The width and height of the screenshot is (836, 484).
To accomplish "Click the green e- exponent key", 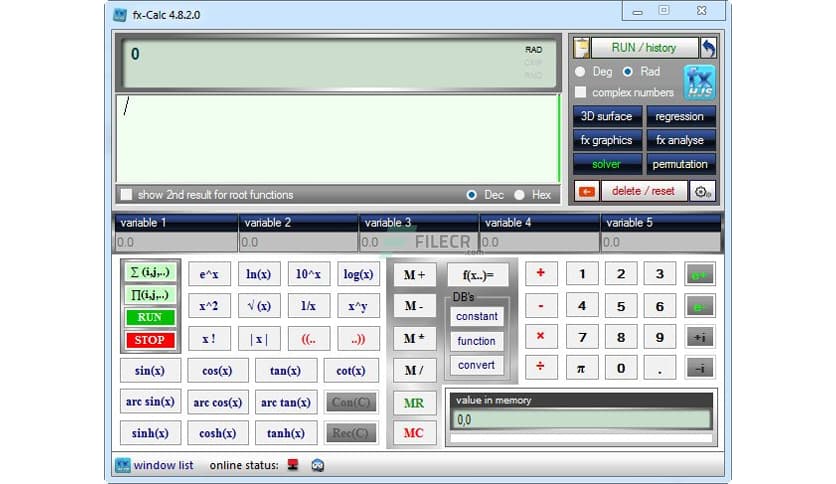I will coord(699,306).
